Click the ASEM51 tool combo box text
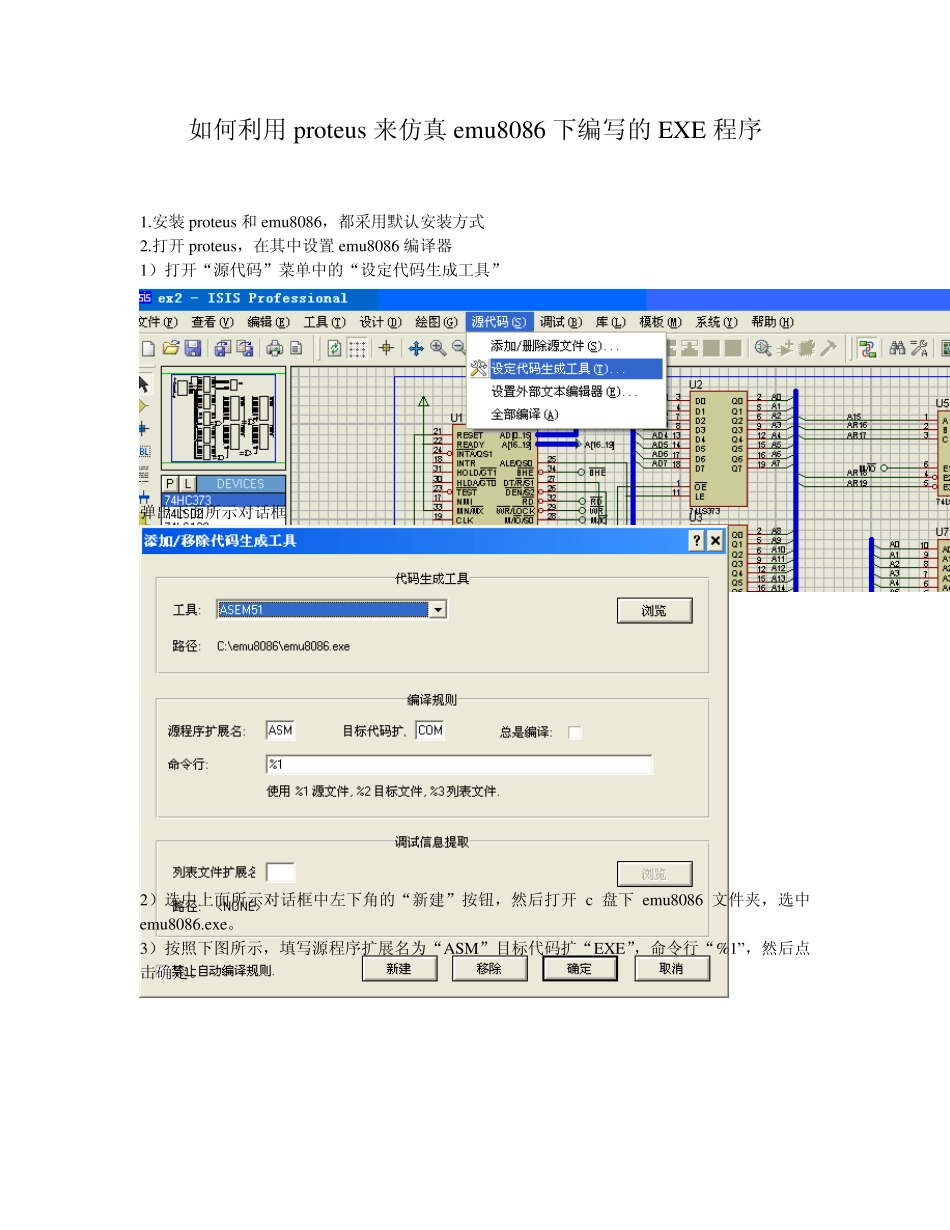This screenshot has width=950, height=1230. pos(322,609)
